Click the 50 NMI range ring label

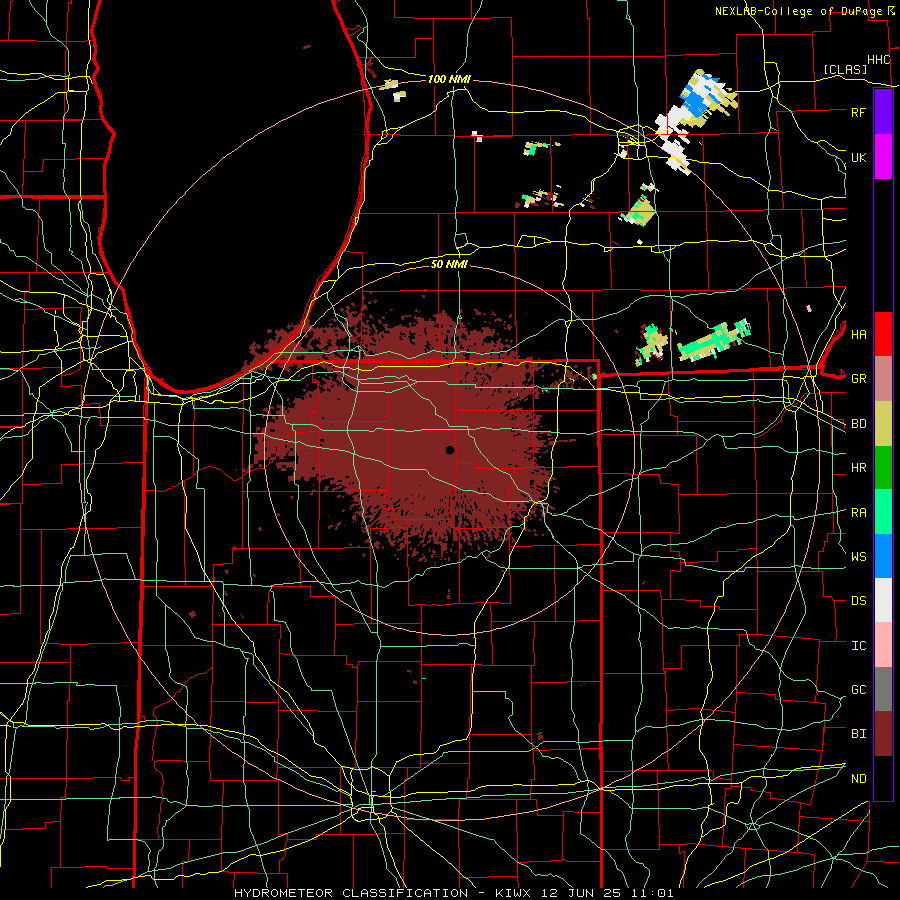449,264
